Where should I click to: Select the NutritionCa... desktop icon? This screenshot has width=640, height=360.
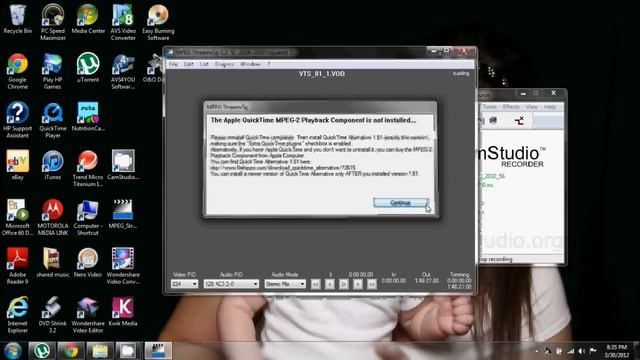[88, 116]
